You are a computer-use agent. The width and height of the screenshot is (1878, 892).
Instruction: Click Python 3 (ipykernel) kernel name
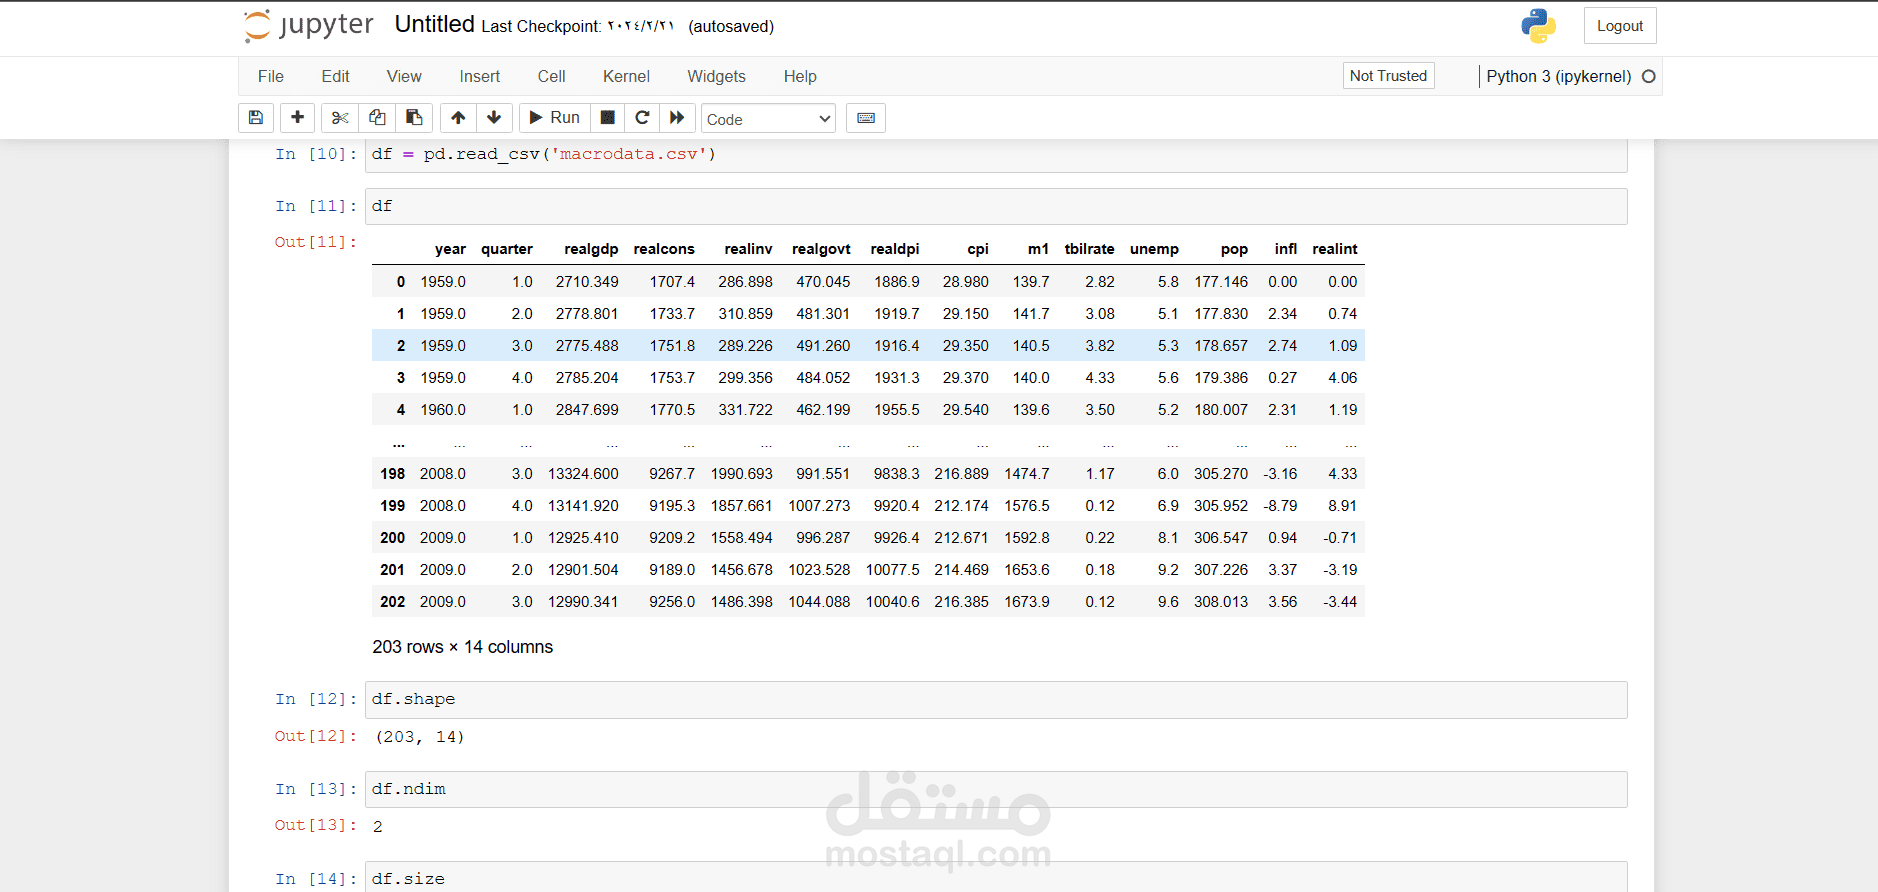point(1558,76)
